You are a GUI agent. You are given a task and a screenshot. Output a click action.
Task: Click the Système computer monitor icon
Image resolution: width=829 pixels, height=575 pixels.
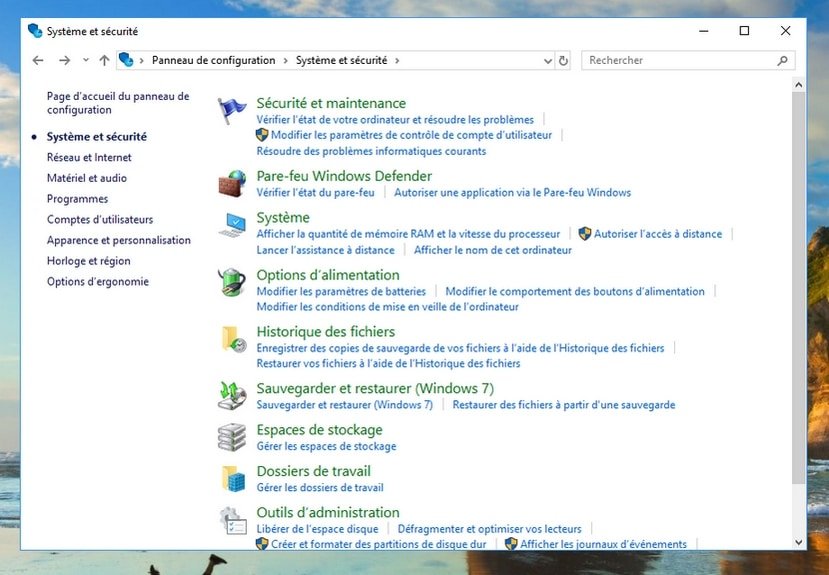[x=233, y=226]
